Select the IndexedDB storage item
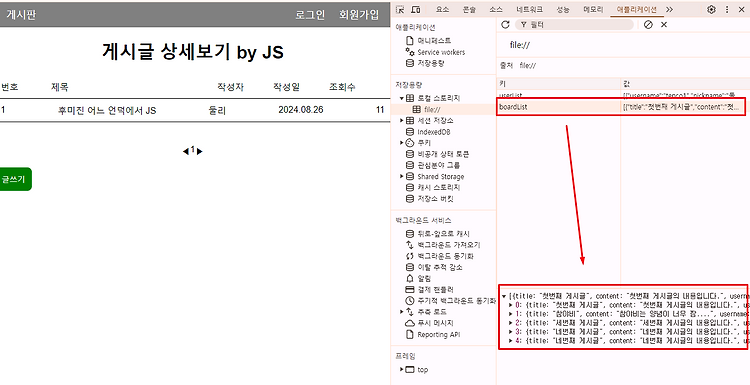 coord(428,132)
